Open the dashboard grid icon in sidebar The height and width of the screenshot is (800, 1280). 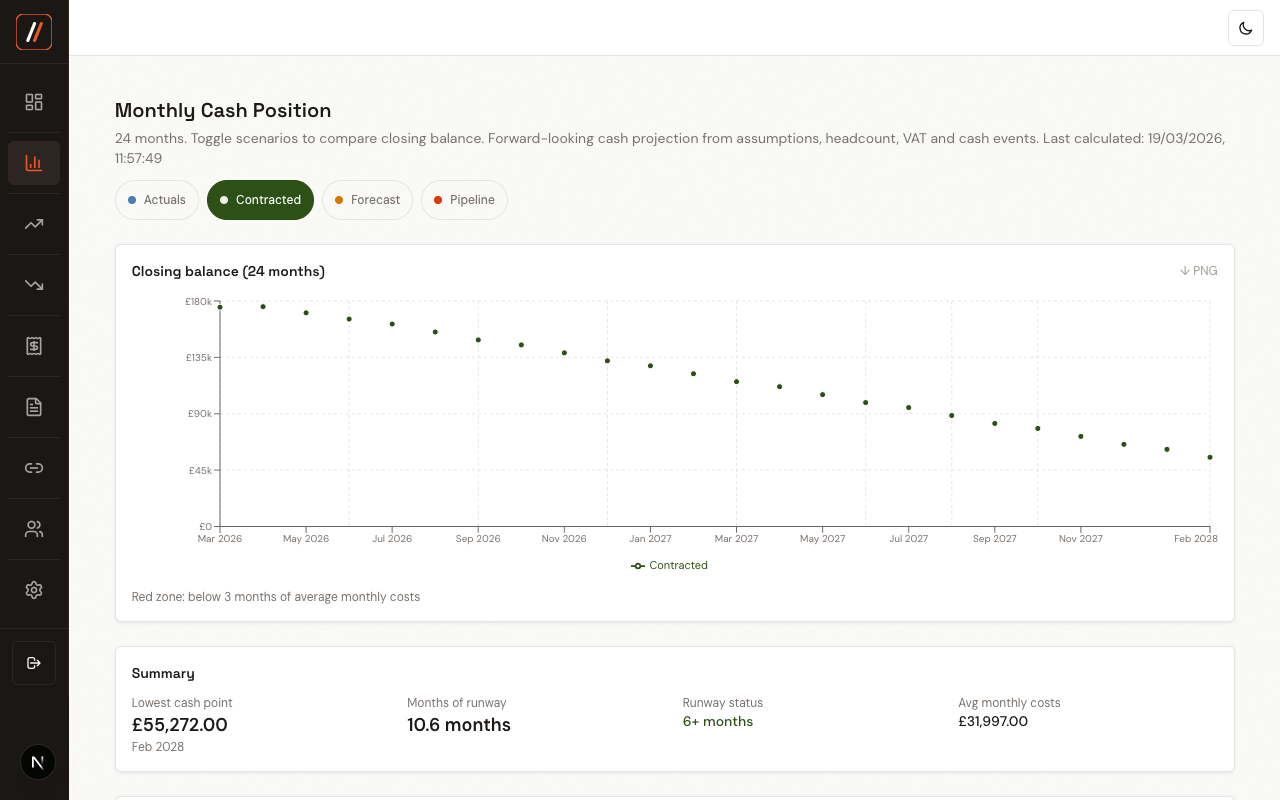point(34,102)
